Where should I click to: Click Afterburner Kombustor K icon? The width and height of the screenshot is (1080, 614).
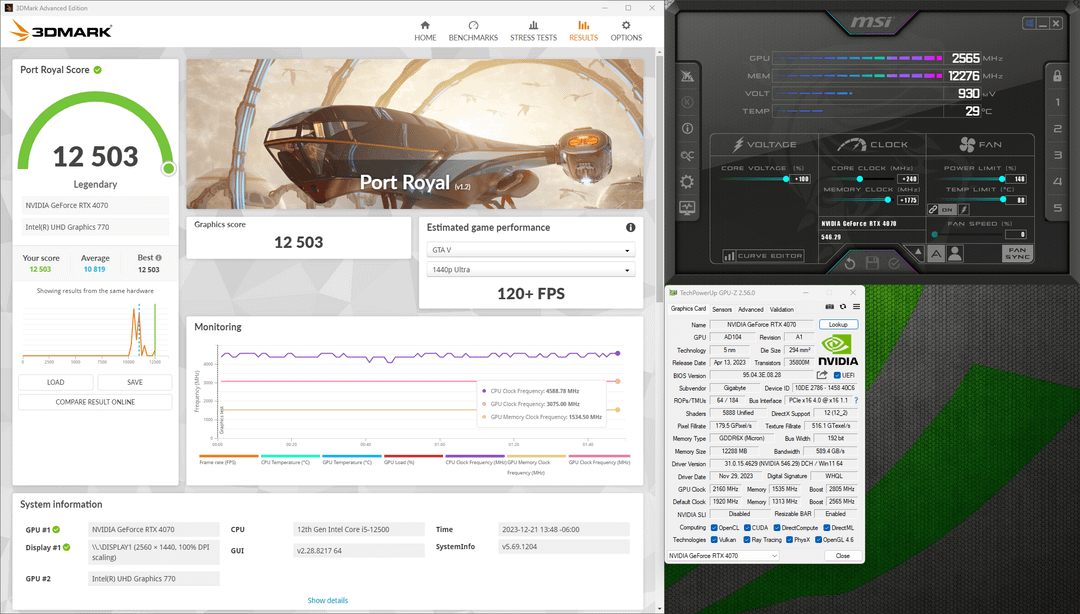tap(687, 102)
